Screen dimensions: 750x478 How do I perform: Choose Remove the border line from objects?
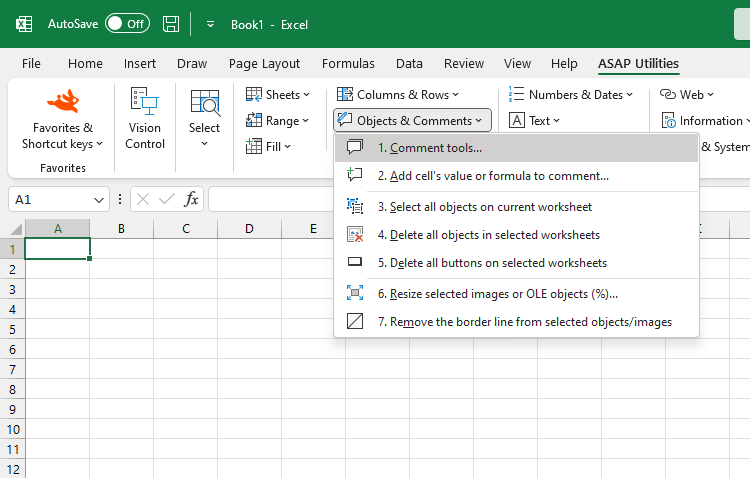pyautogui.click(x=516, y=322)
